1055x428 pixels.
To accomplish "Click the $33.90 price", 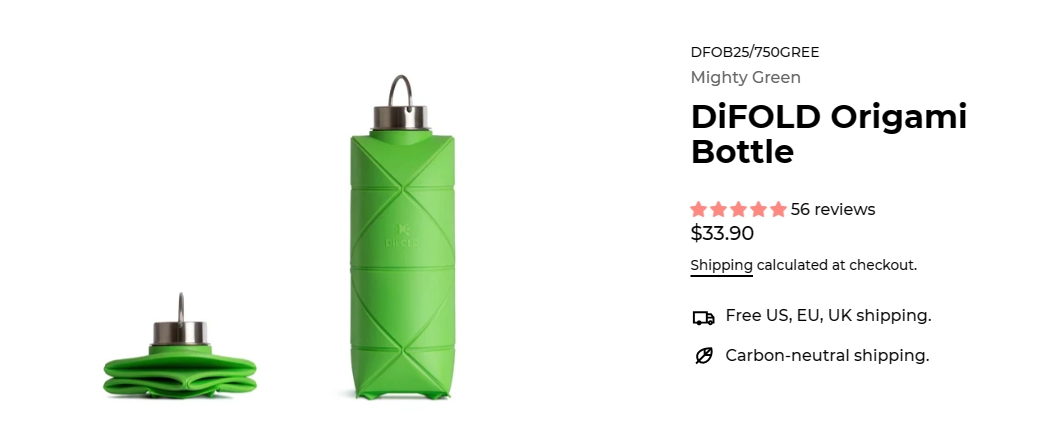I will 722,234.
